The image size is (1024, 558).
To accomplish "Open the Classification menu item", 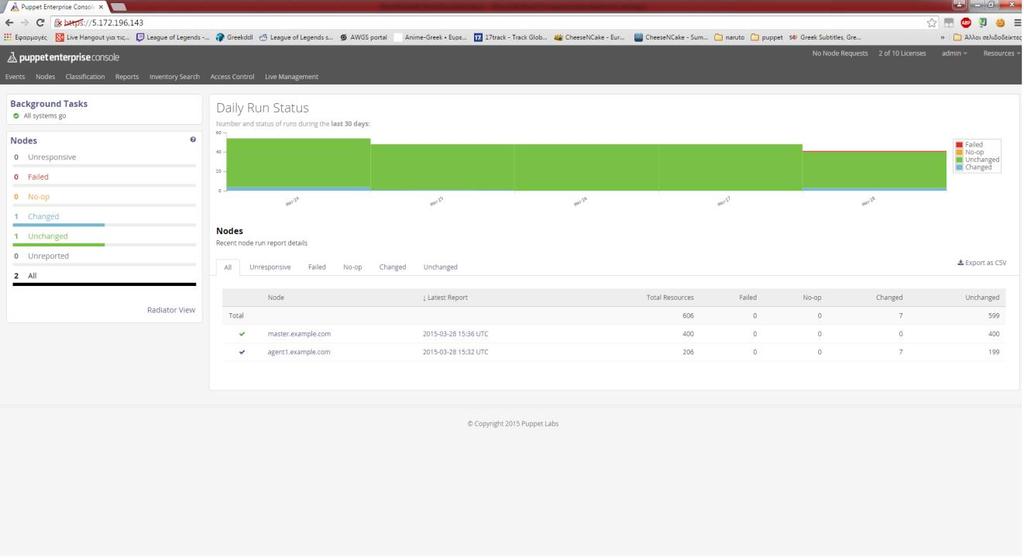I will [85, 77].
